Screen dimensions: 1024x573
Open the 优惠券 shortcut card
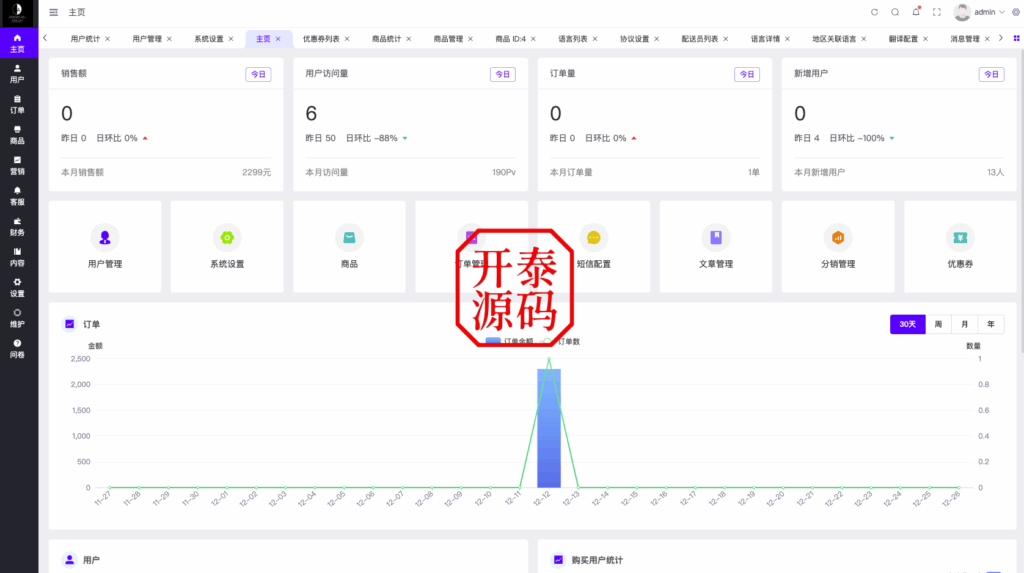[x=960, y=247]
